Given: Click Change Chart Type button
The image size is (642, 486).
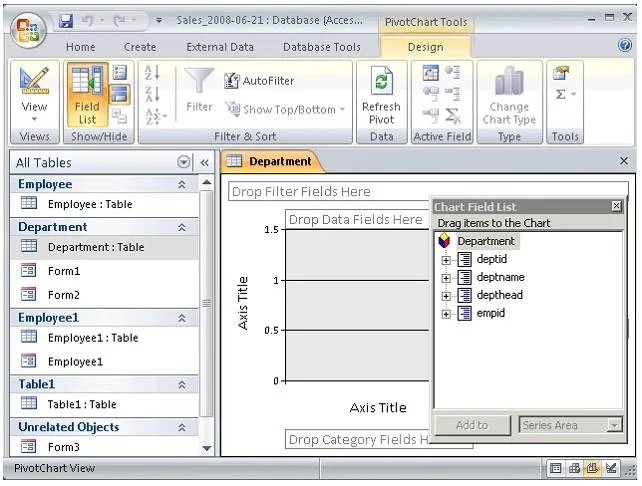Looking at the screenshot, I should pyautogui.click(x=509, y=95).
